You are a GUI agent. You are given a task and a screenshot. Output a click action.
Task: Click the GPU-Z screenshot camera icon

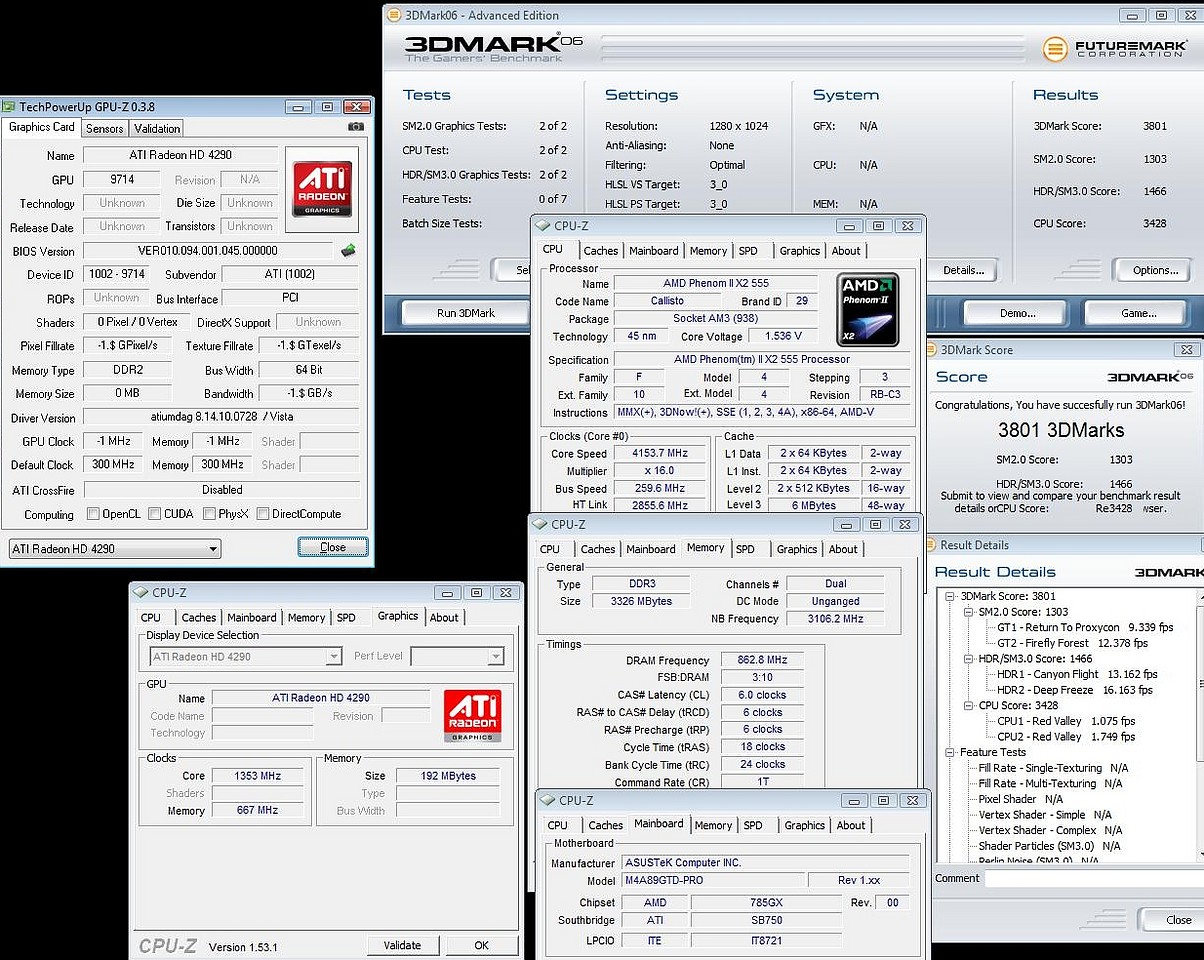pyautogui.click(x=356, y=127)
